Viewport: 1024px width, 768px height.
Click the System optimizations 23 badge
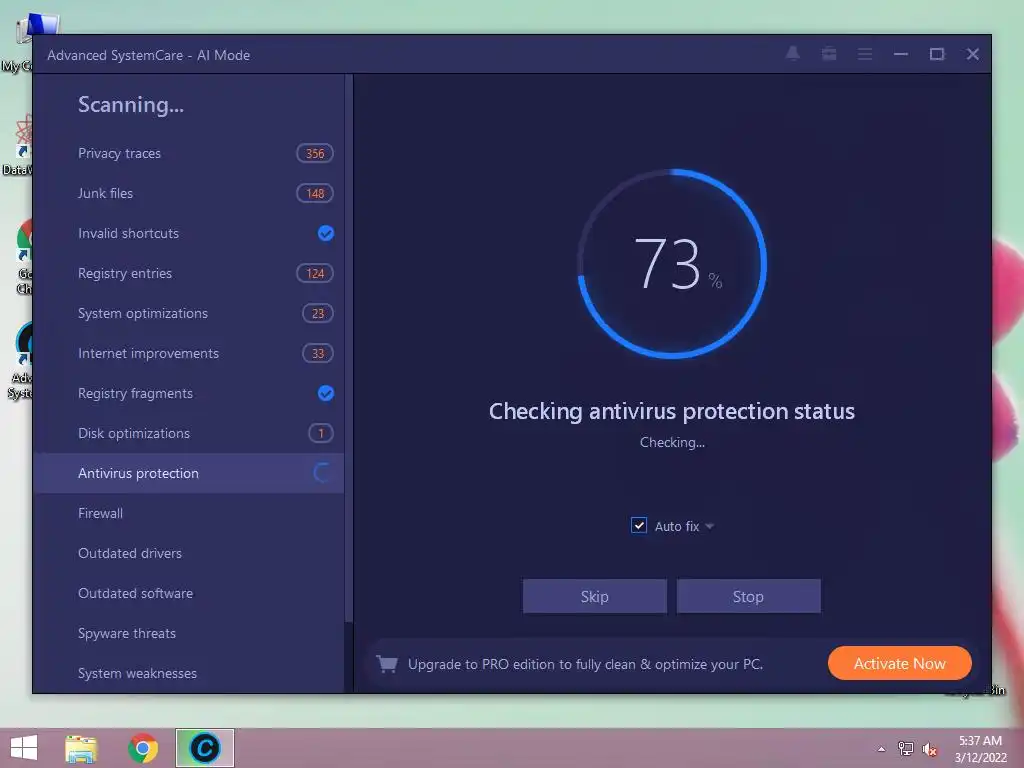coord(317,313)
